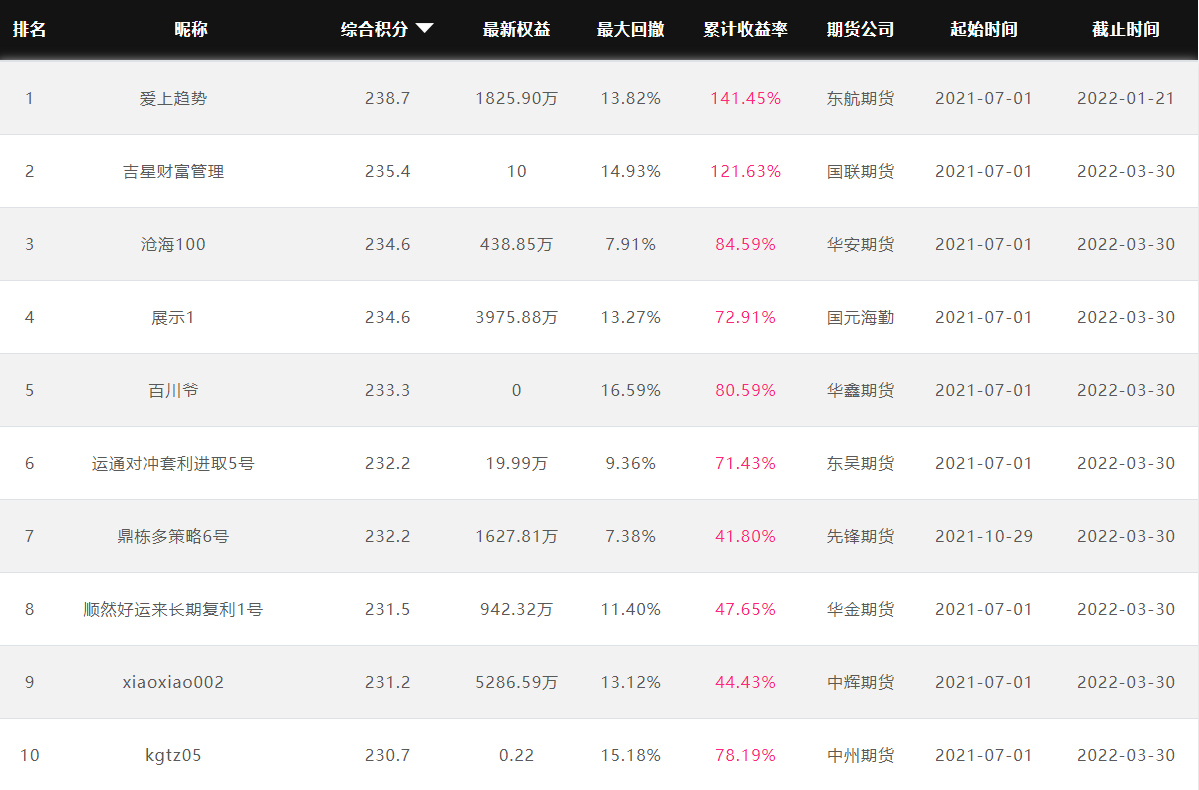
Task: Click score 230.7
Action: click(x=387, y=756)
